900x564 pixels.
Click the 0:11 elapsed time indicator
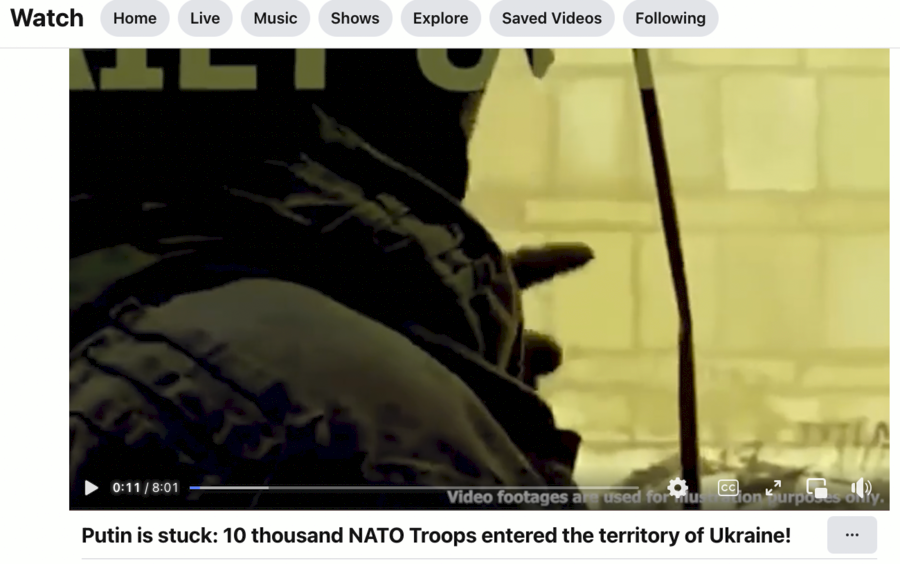pyautogui.click(x=126, y=488)
